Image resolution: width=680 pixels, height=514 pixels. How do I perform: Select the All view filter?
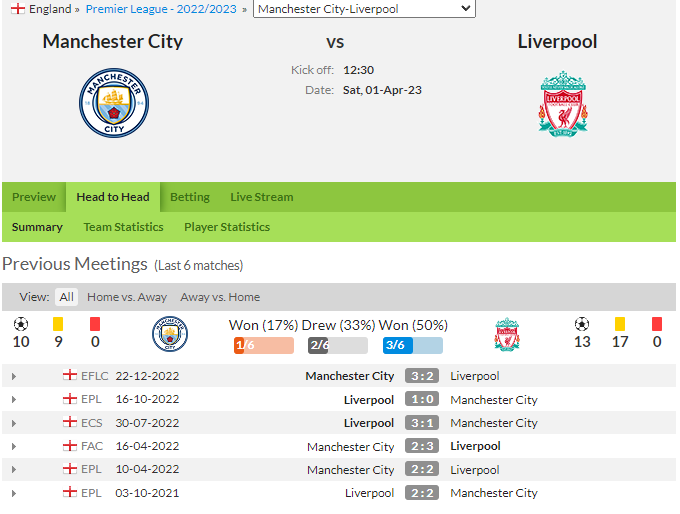[66, 297]
